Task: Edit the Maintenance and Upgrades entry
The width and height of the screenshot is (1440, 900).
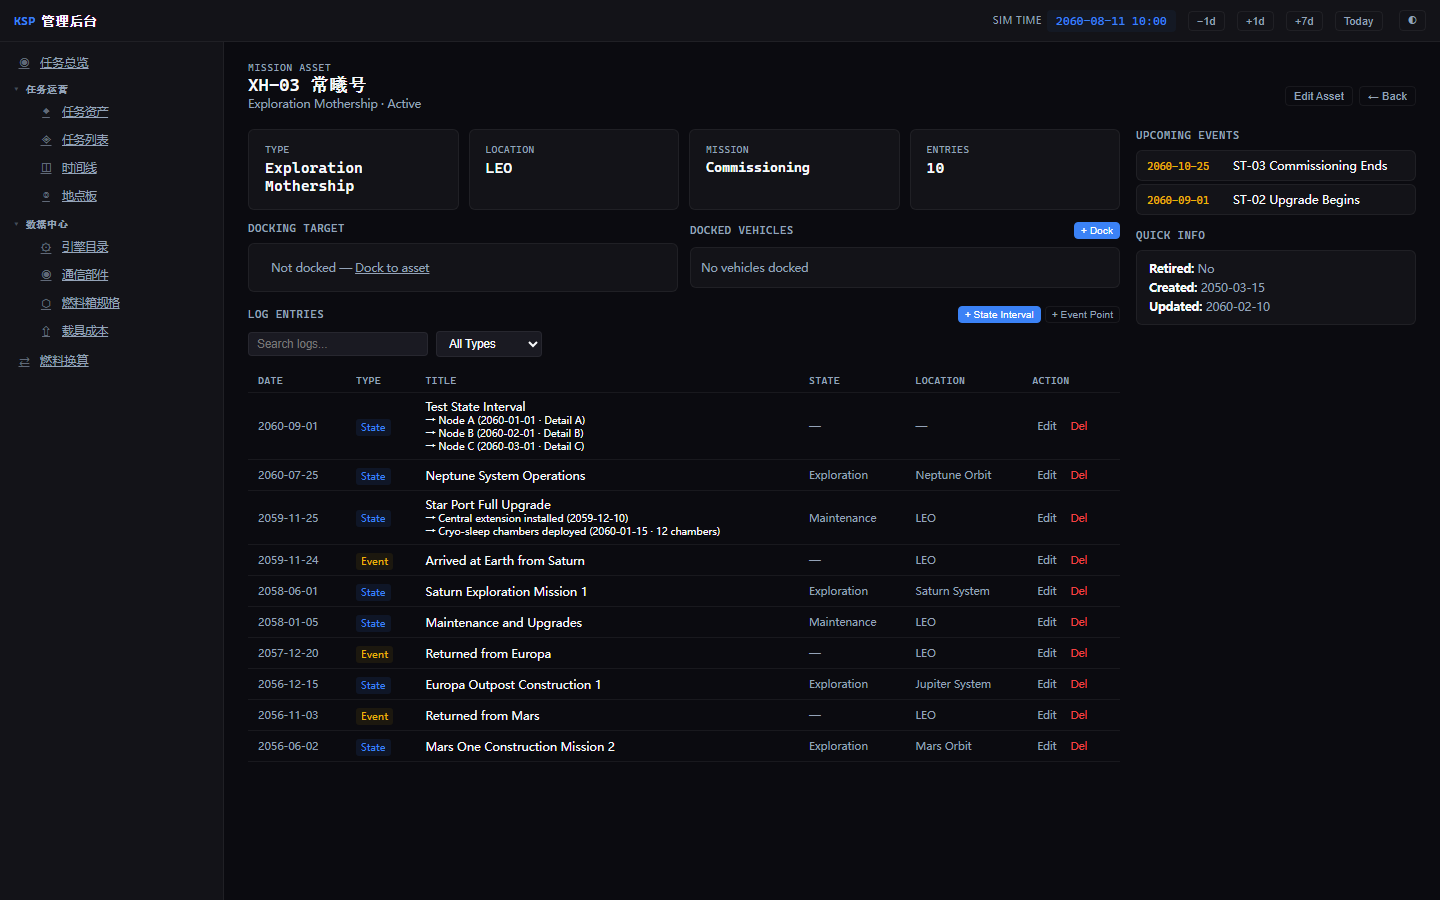Action: [1047, 622]
